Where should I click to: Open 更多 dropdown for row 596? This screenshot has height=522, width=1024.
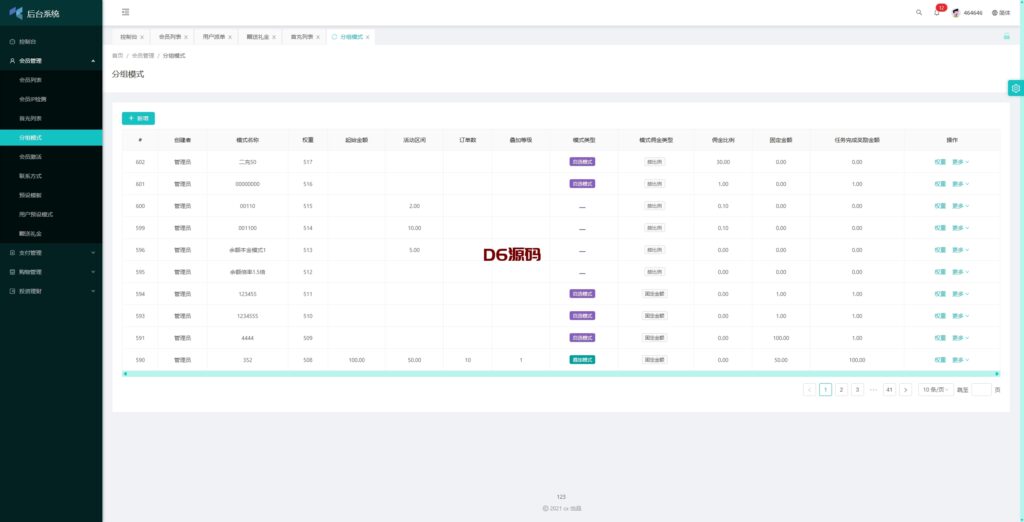960,250
